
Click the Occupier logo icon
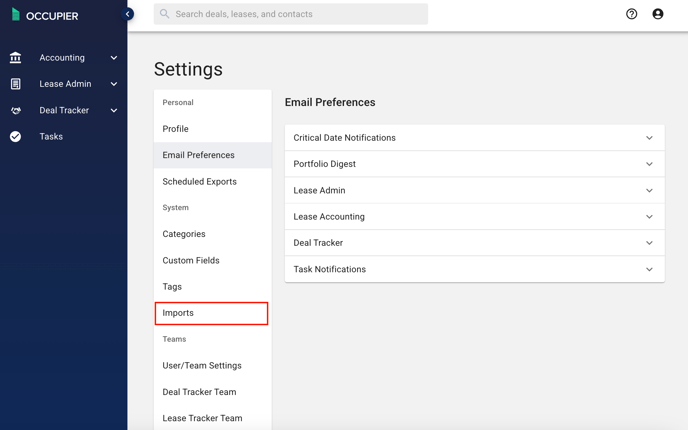[x=16, y=14]
